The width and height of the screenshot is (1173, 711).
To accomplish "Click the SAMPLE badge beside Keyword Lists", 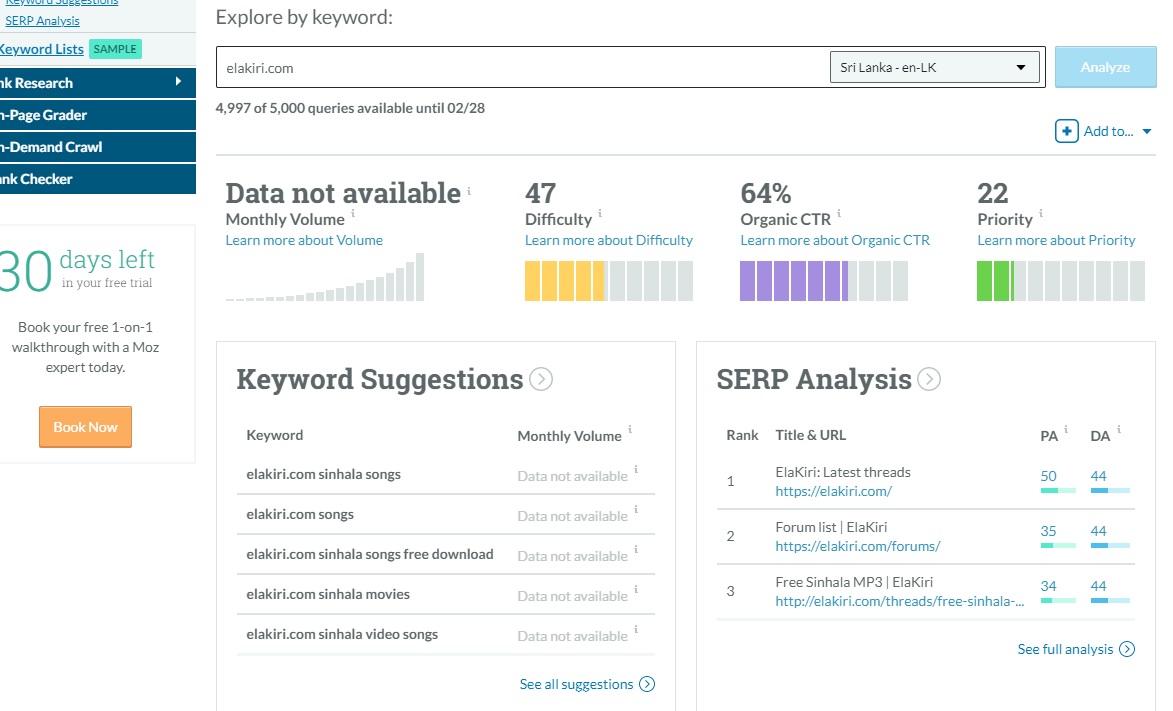I will (x=115, y=49).
